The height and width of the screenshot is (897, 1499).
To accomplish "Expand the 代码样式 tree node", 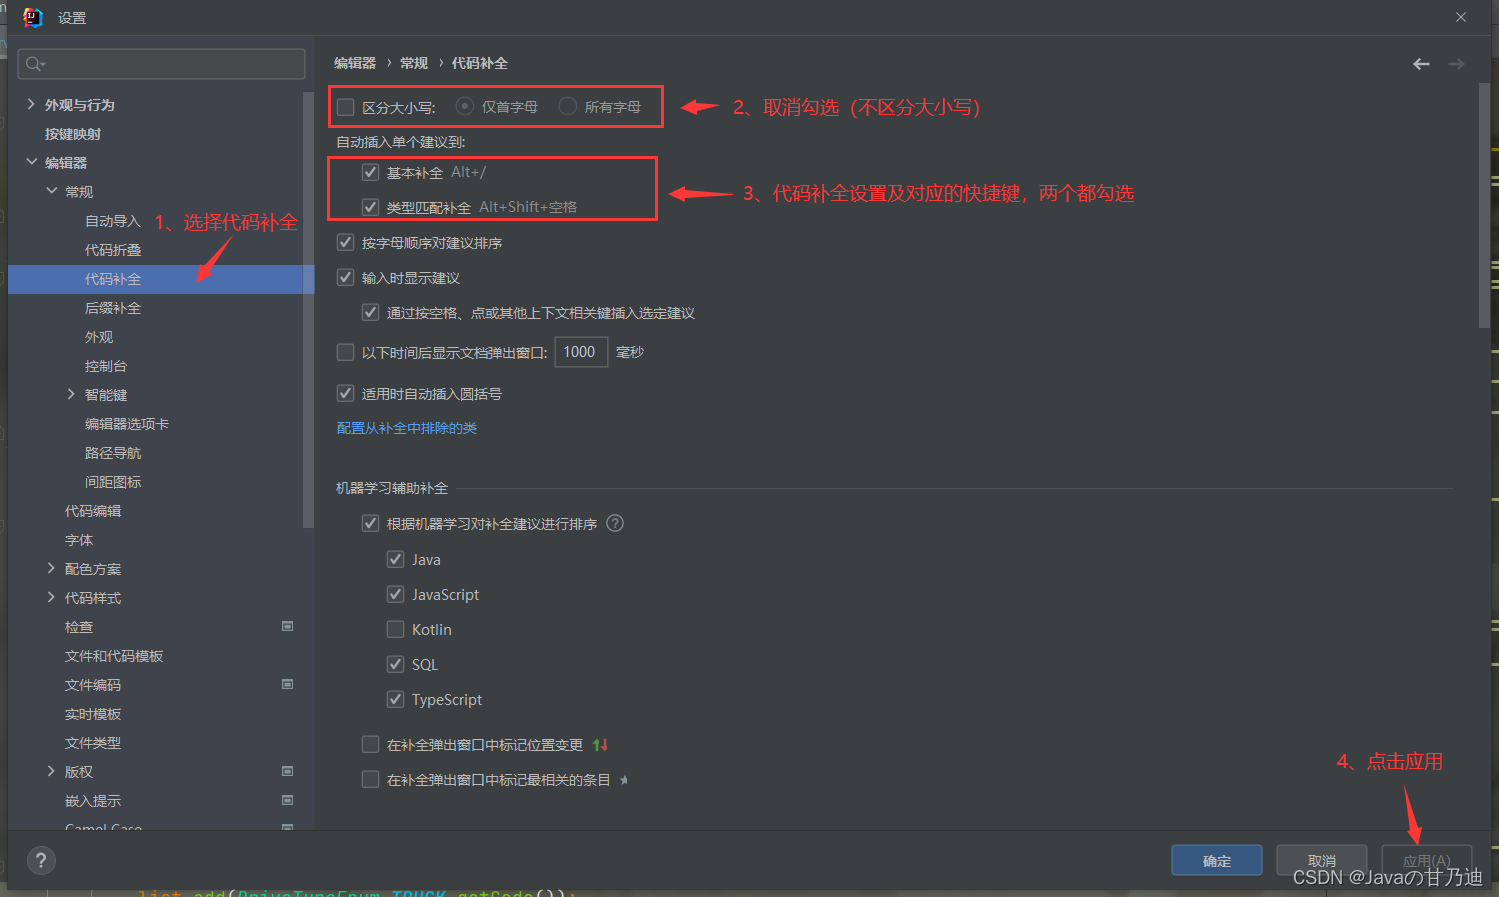I will (x=51, y=597).
